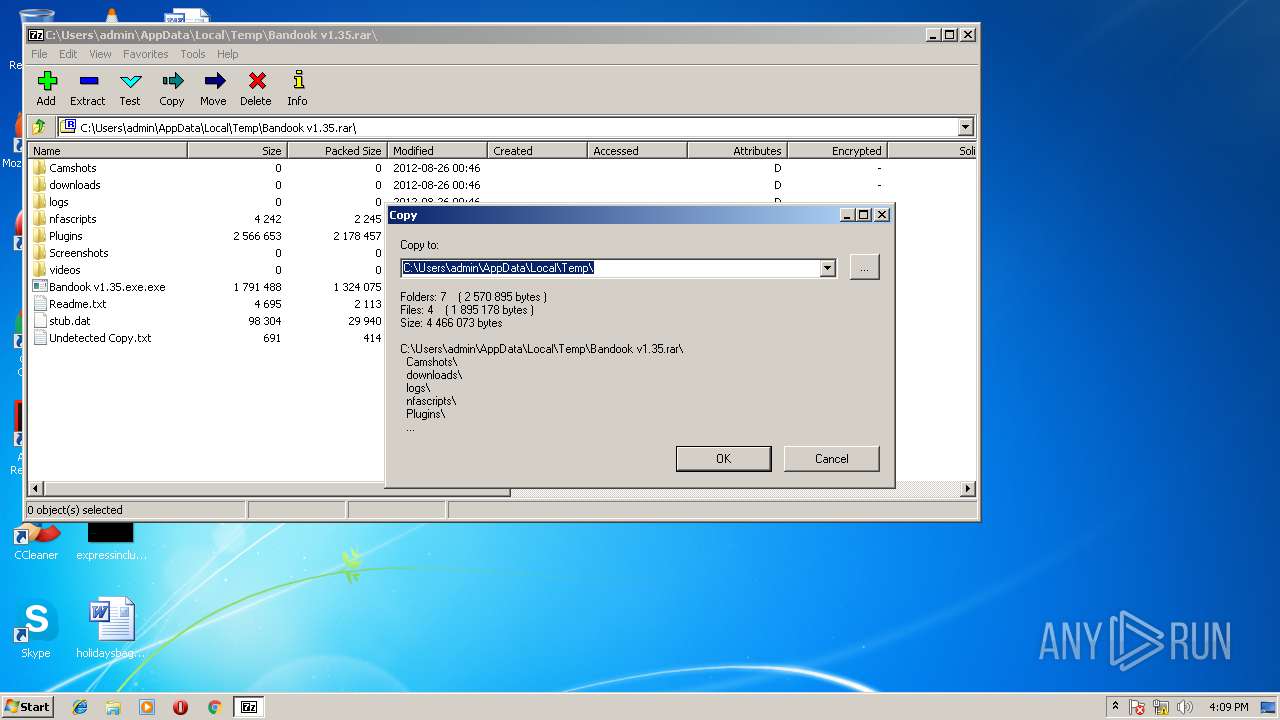Image resolution: width=1280 pixels, height=720 pixels.
Task: Sort list by Packed Size column header
Action: (x=337, y=151)
